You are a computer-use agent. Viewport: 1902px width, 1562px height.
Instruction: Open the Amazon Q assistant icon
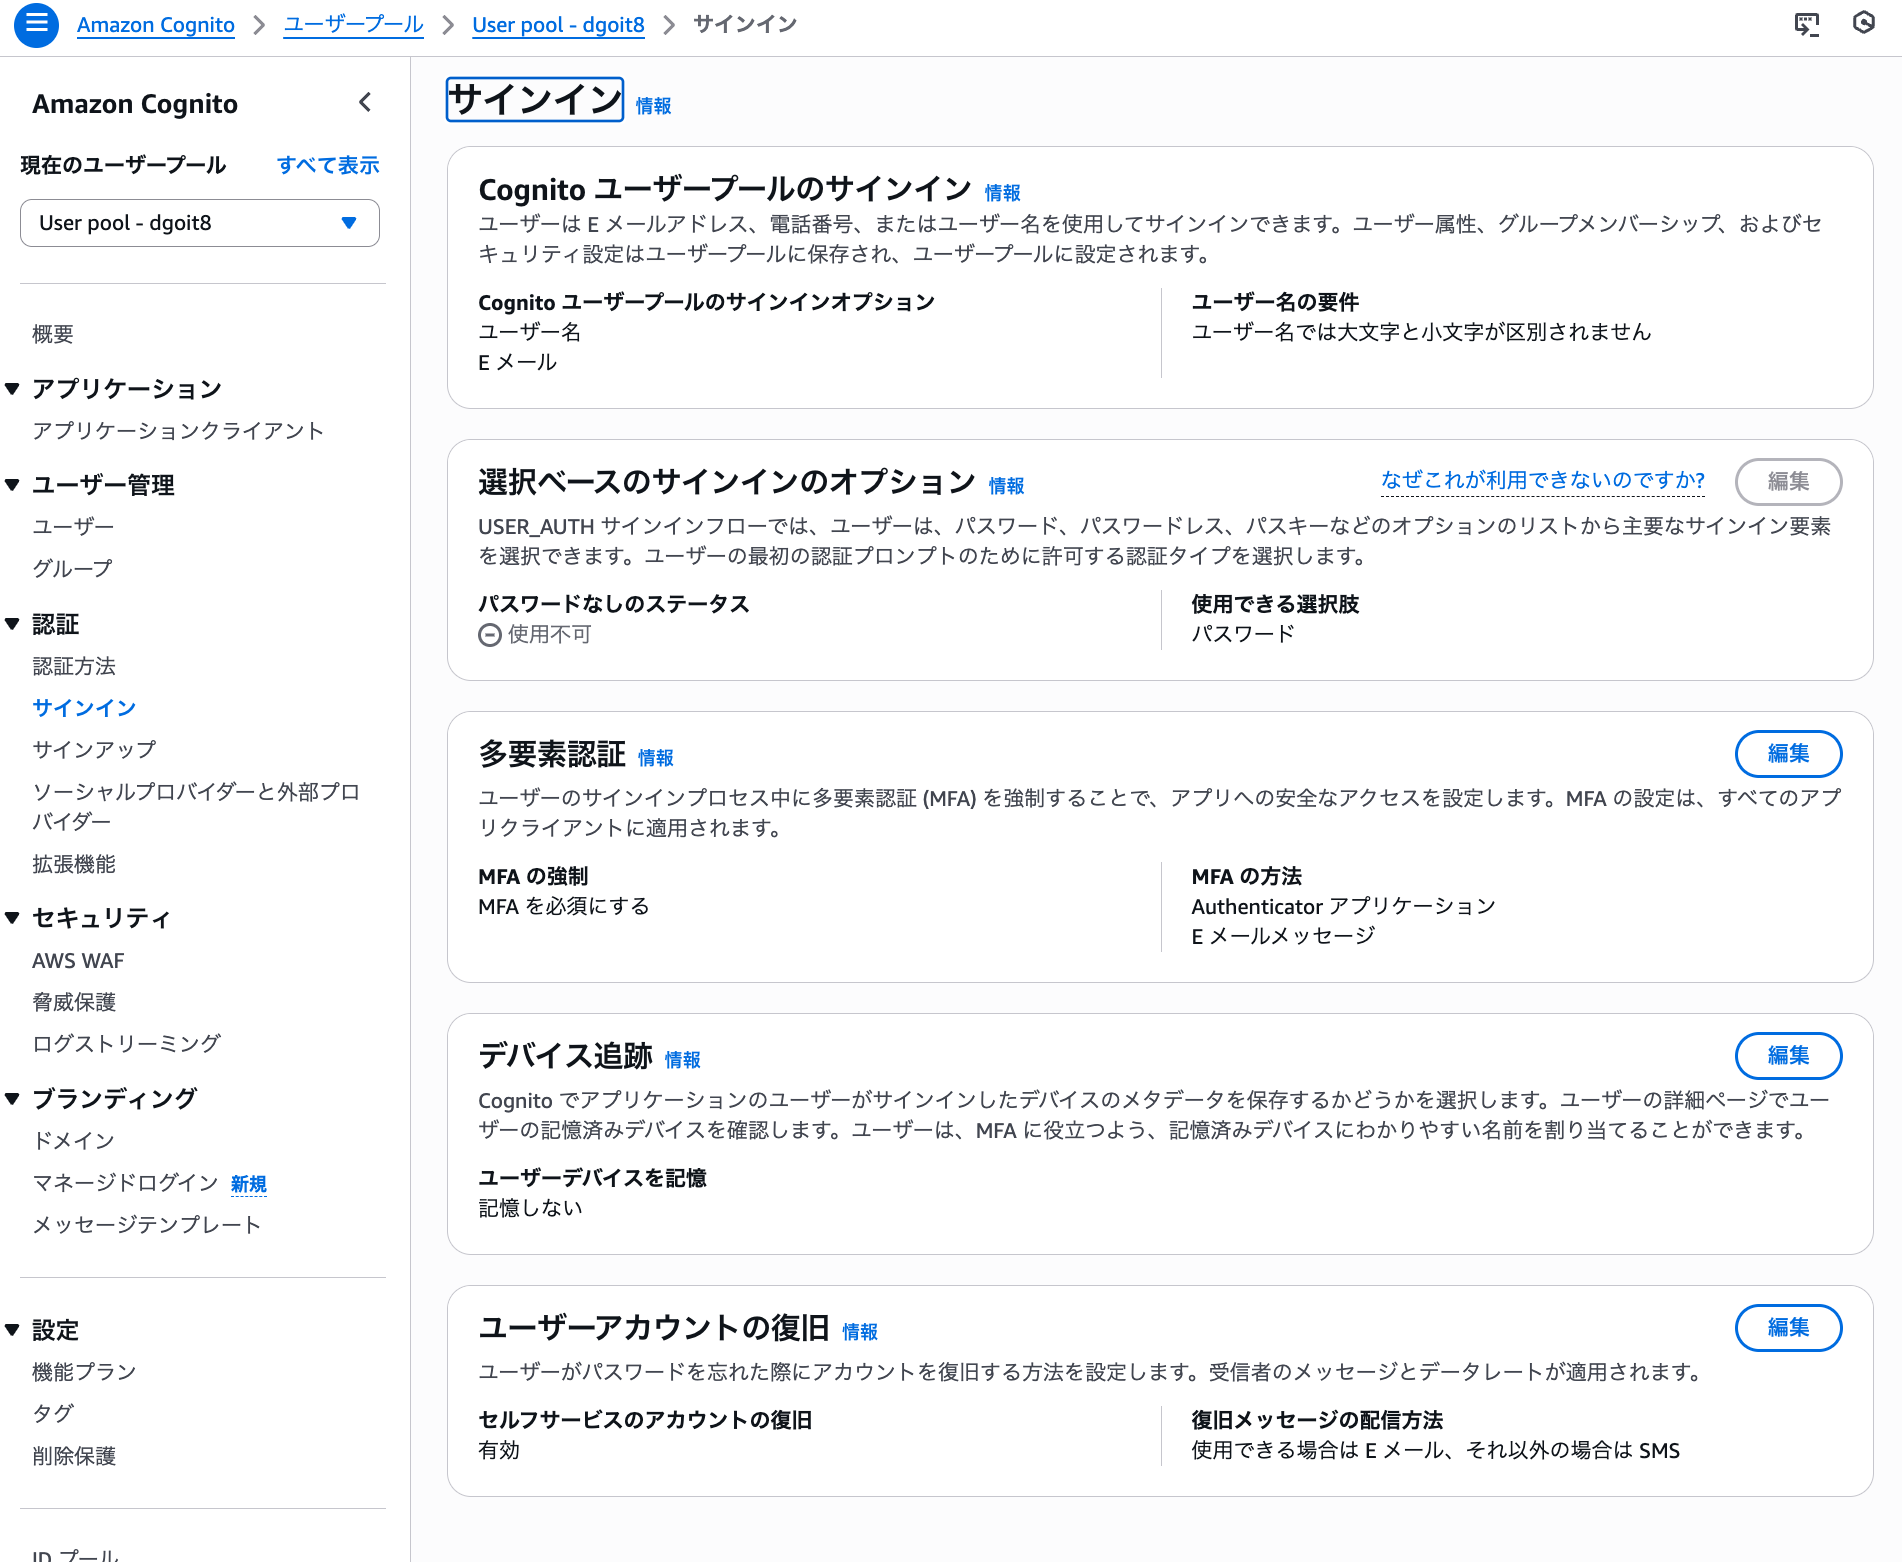point(1864,24)
